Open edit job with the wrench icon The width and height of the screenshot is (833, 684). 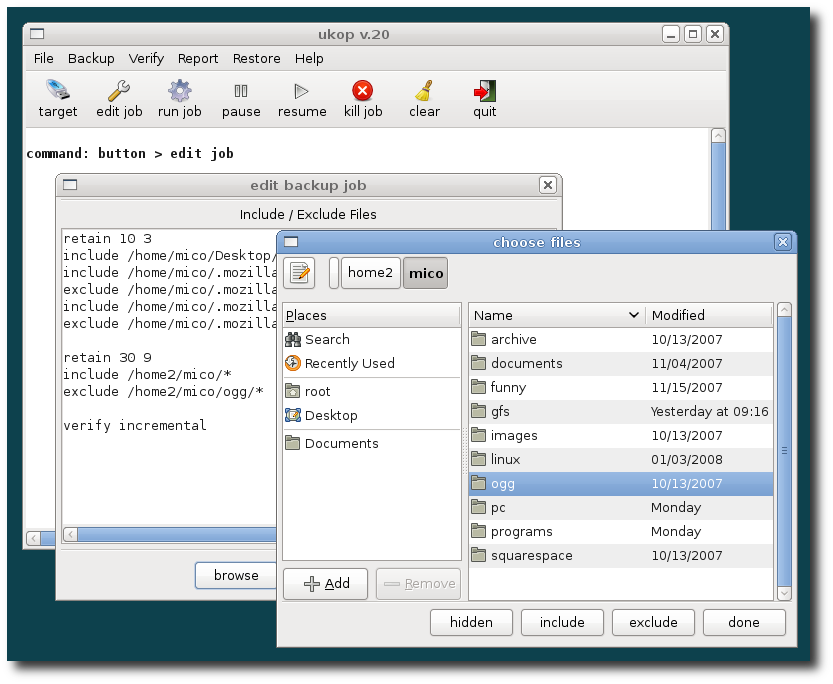(x=119, y=91)
